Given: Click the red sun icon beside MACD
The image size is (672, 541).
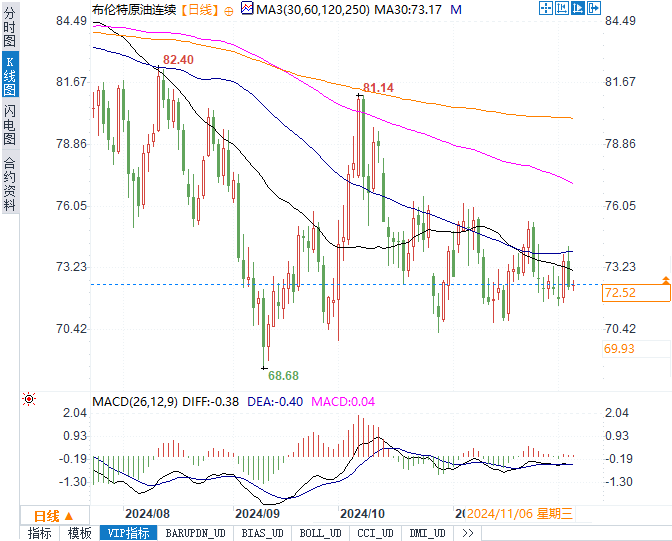Looking at the screenshot, I should click(x=29, y=399).
